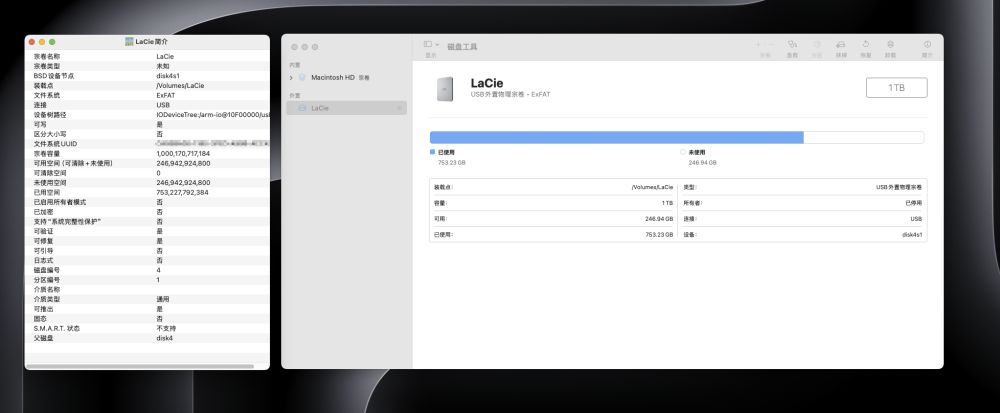
Task: Click the add volume plus icon
Action: [758, 45]
